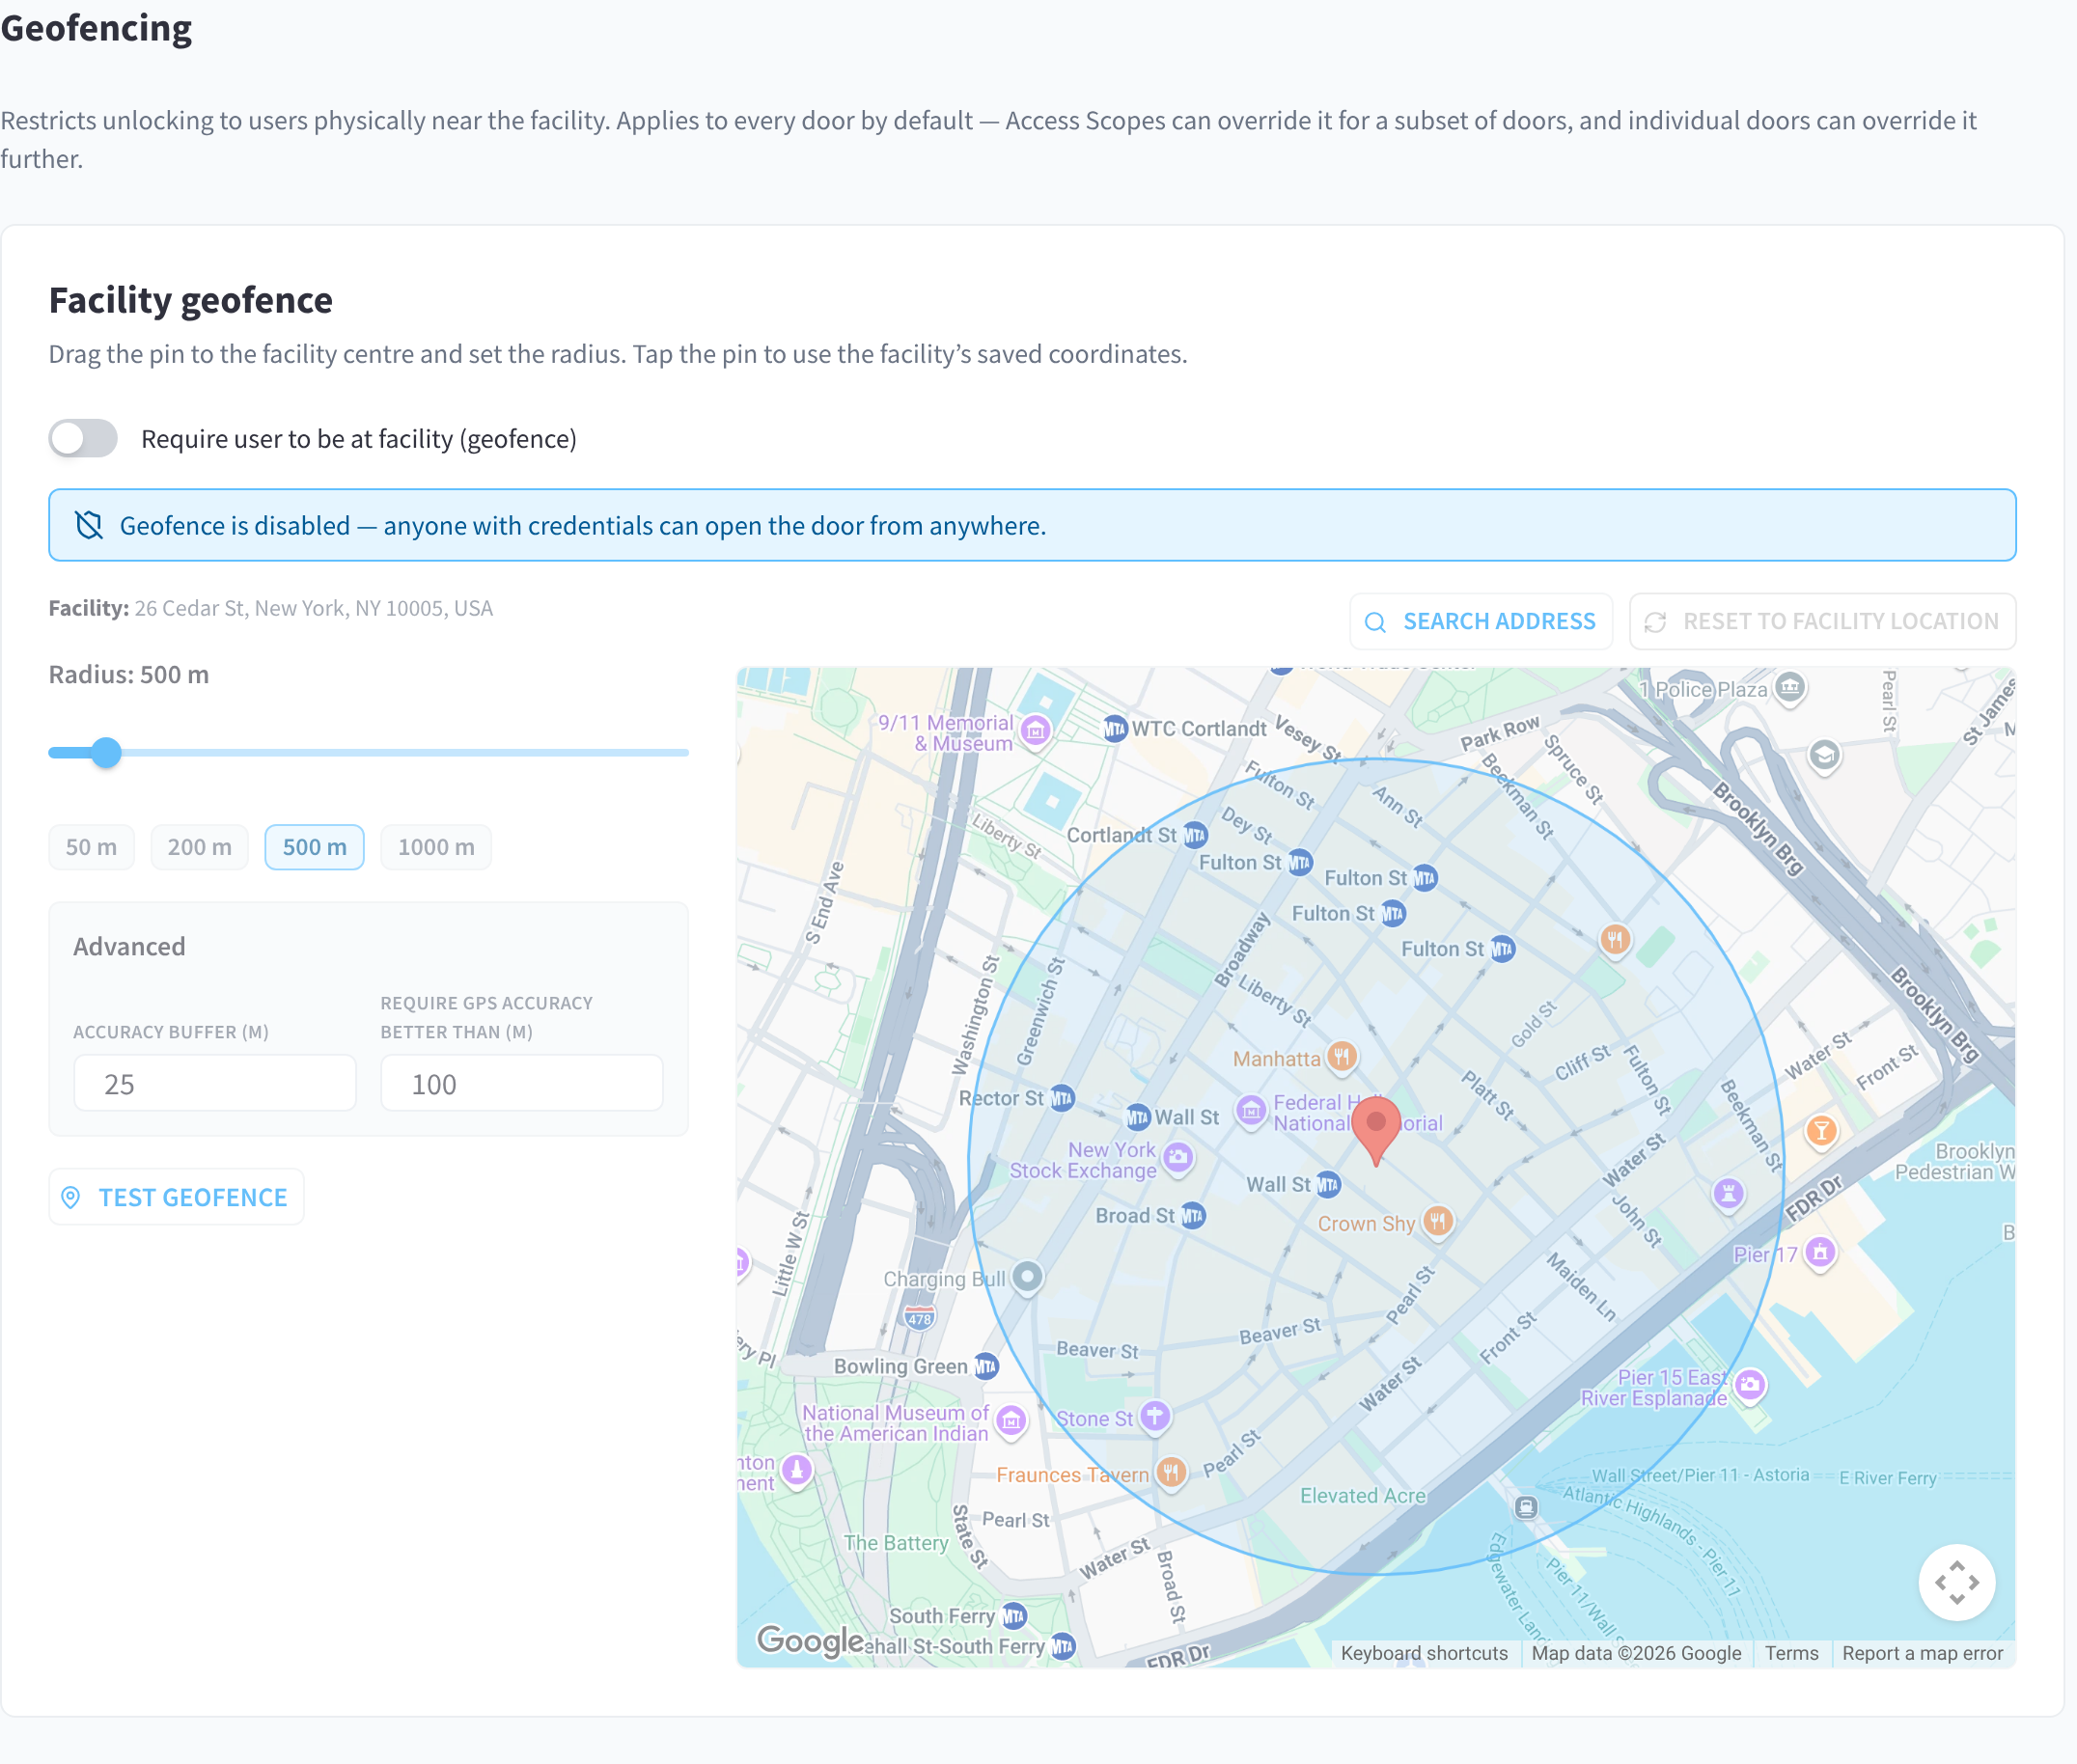Click the facility address 26 Cedar St text
2077x1764 pixels.
point(313,608)
